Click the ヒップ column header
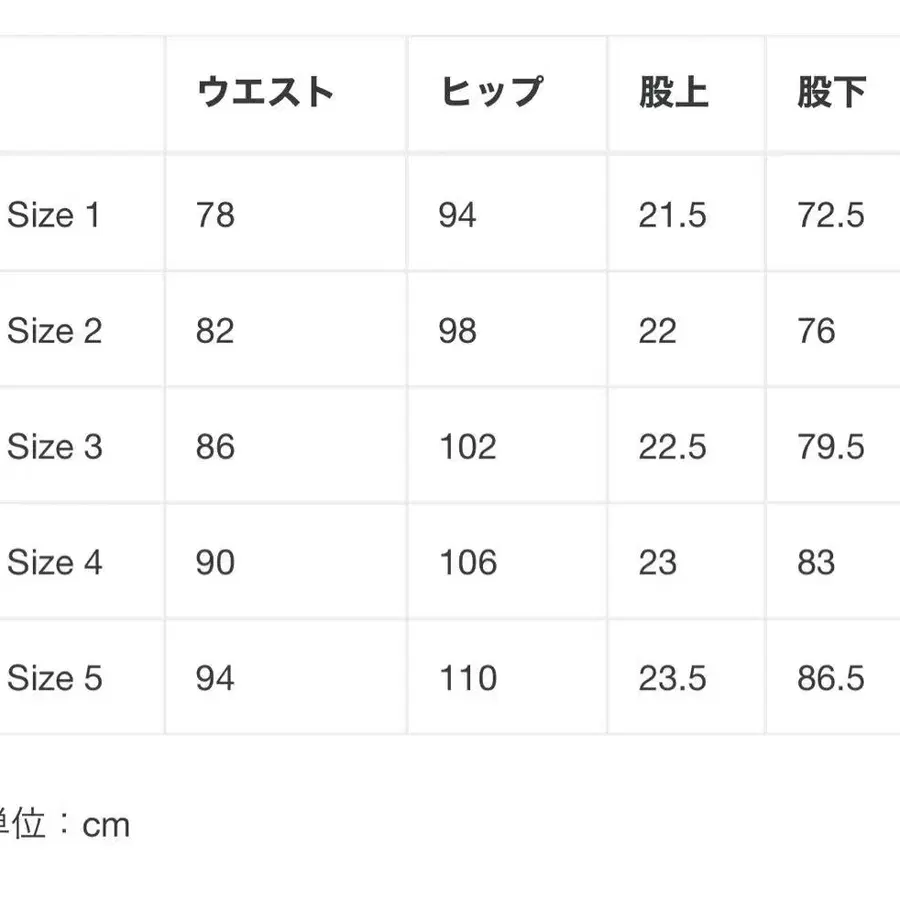This screenshot has width=900, height=900. click(x=490, y=93)
